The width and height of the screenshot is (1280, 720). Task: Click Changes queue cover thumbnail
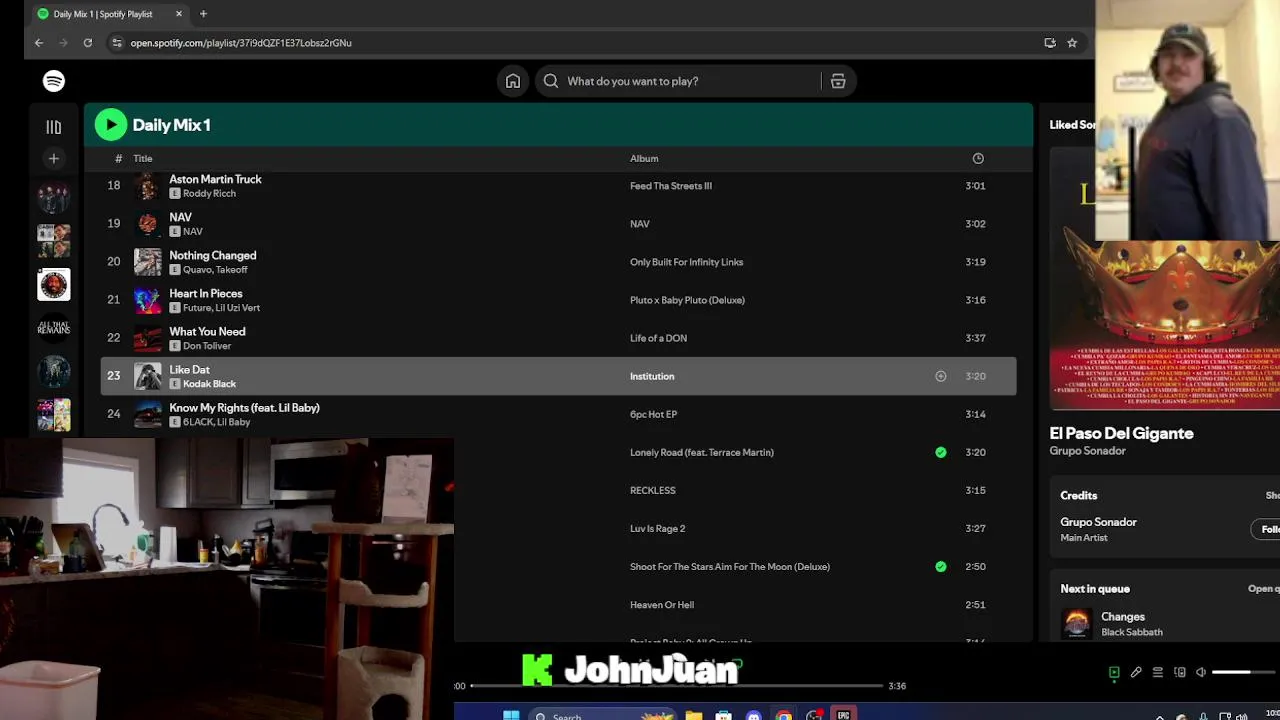click(1077, 624)
